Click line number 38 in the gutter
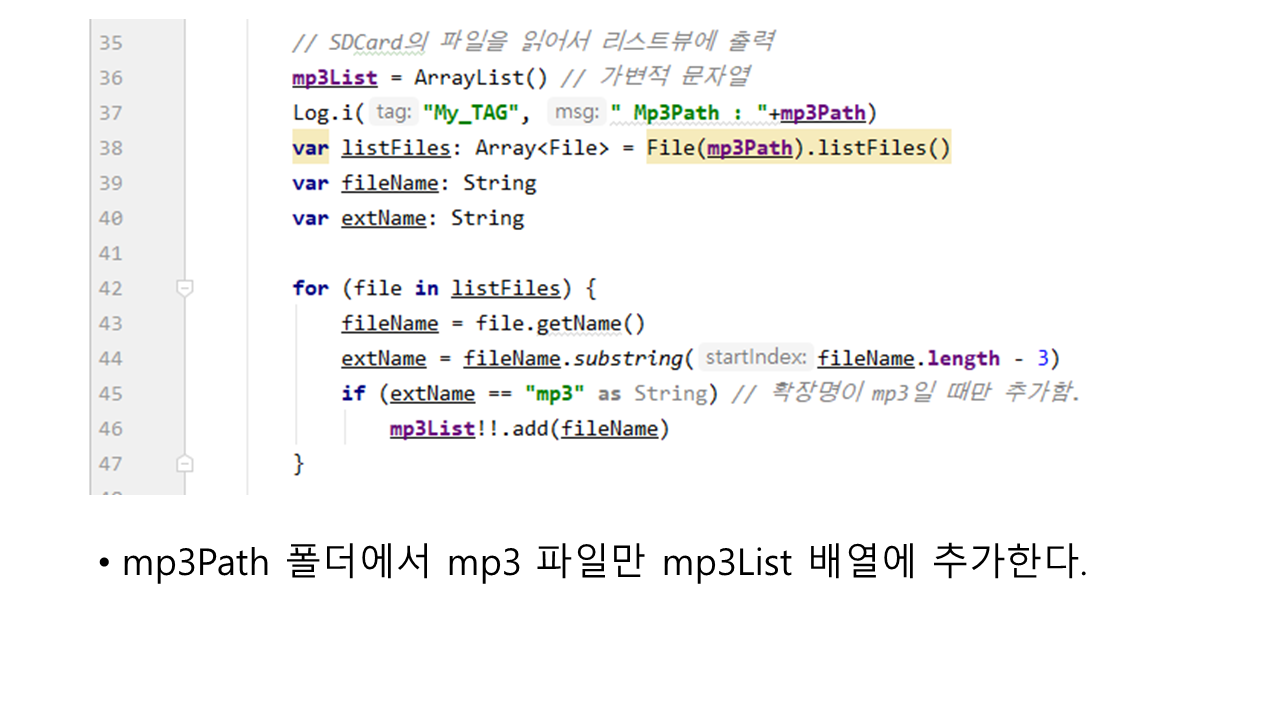 (110, 148)
